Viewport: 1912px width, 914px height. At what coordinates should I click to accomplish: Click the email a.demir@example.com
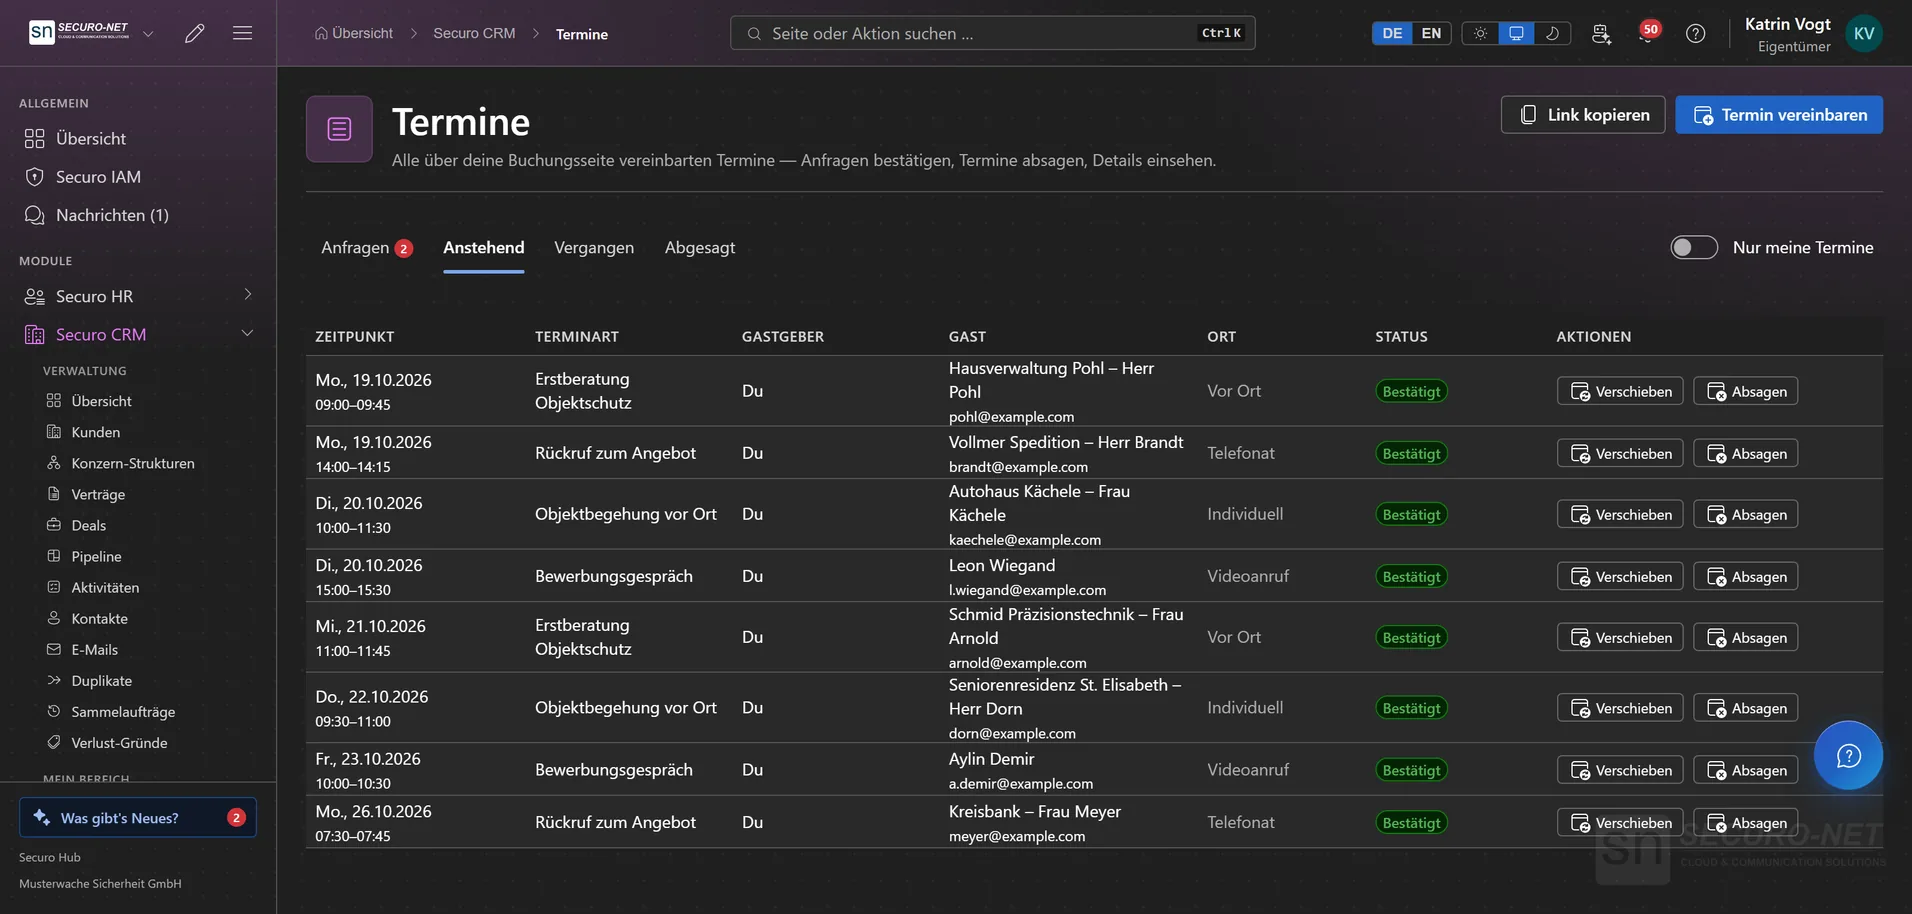(x=1020, y=784)
